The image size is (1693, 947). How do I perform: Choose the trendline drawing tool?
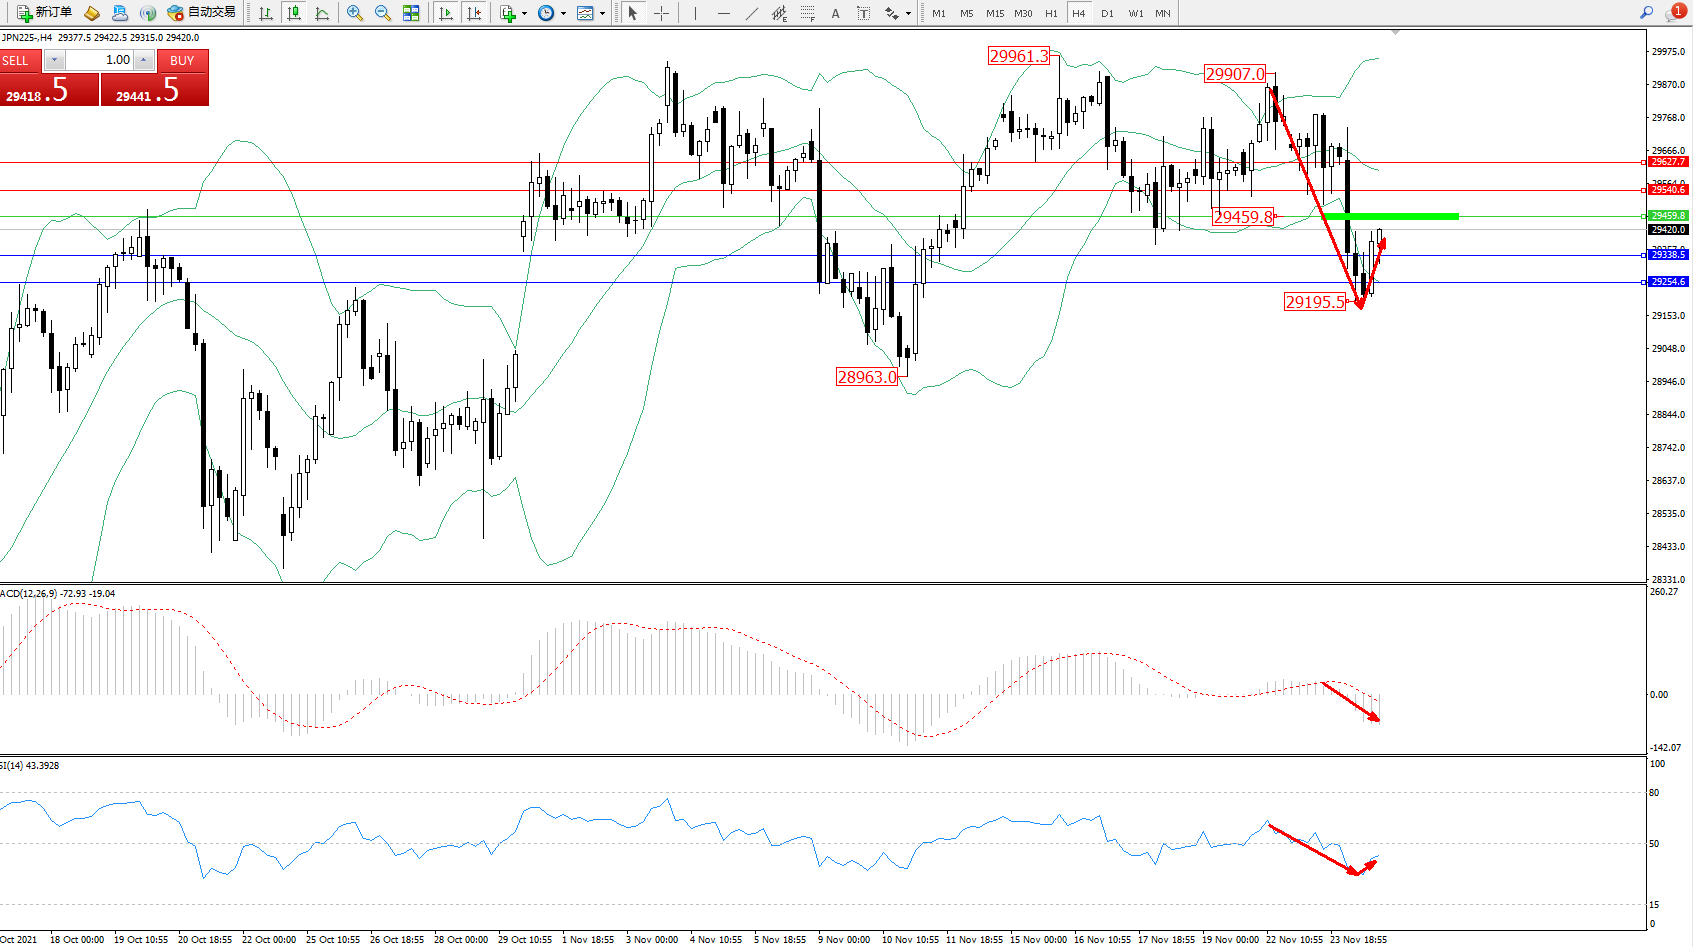[751, 13]
